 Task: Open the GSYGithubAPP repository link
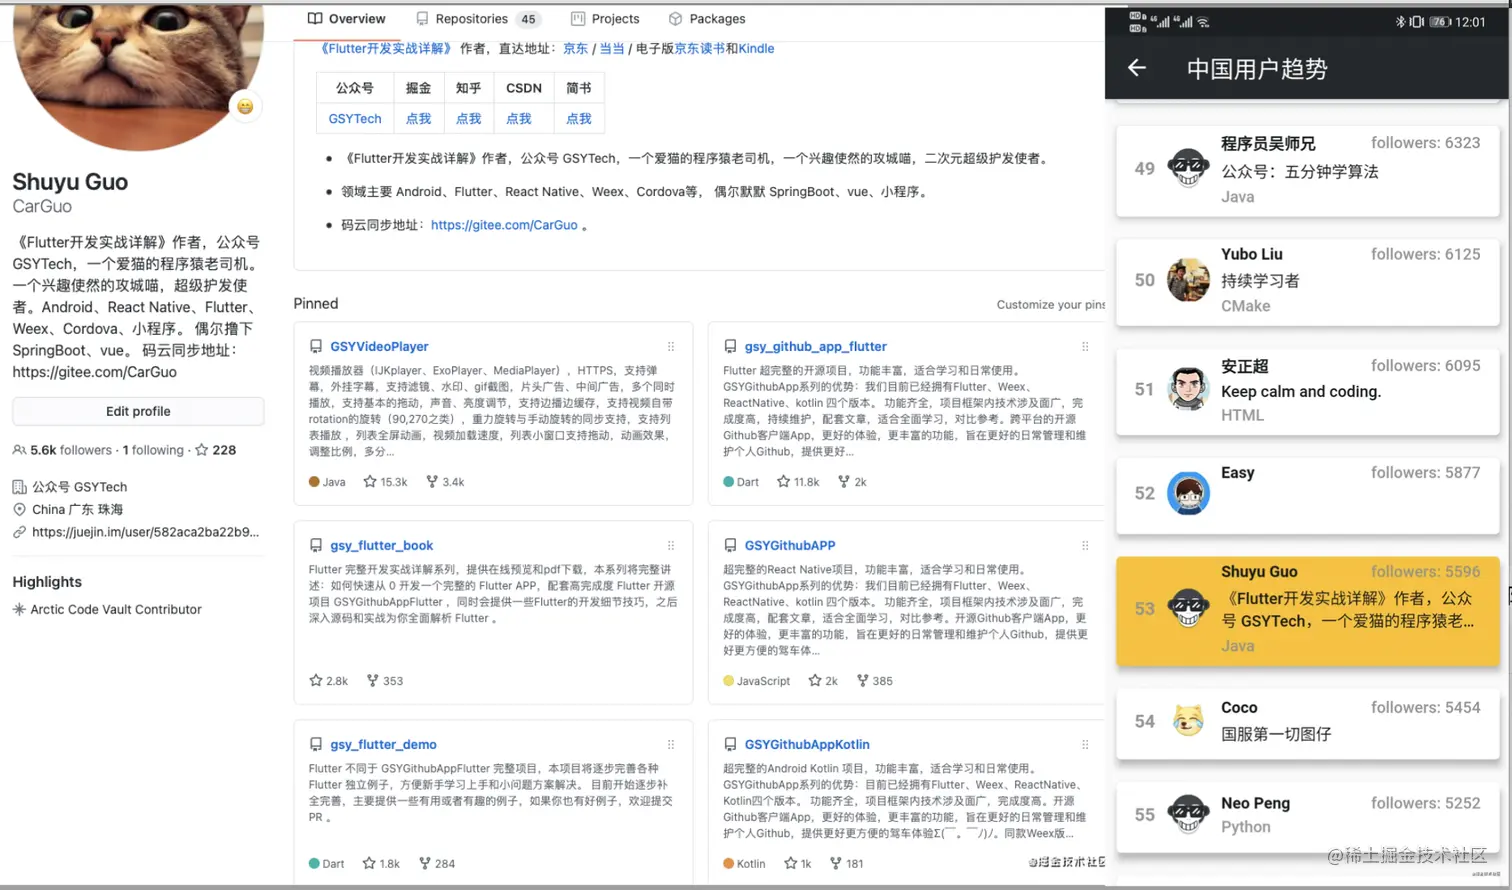[x=790, y=545]
